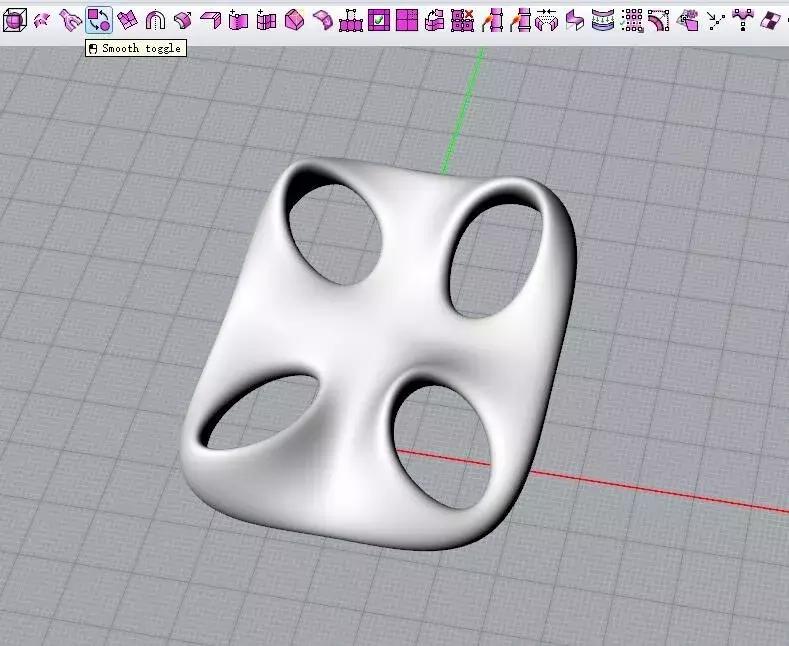The height and width of the screenshot is (646, 789).
Task: Click the grid icon with red X
Action: [x=462, y=19]
